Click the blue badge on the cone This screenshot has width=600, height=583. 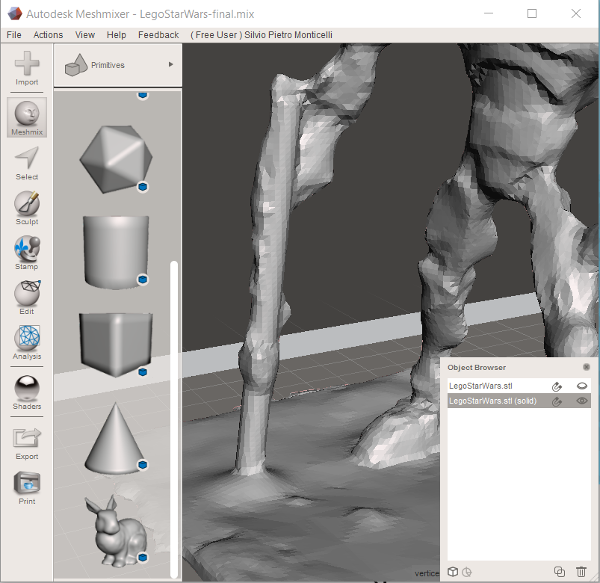143,465
